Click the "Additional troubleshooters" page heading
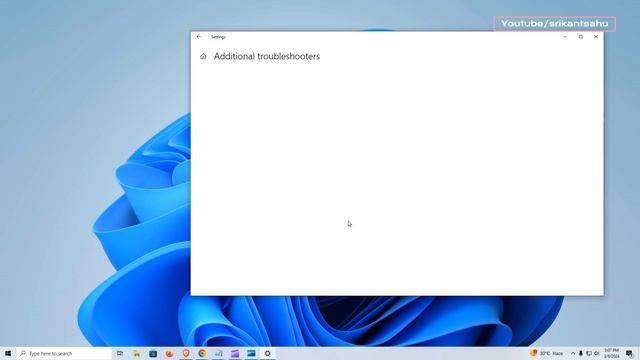This screenshot has width=640, height=360. [267, 56]
